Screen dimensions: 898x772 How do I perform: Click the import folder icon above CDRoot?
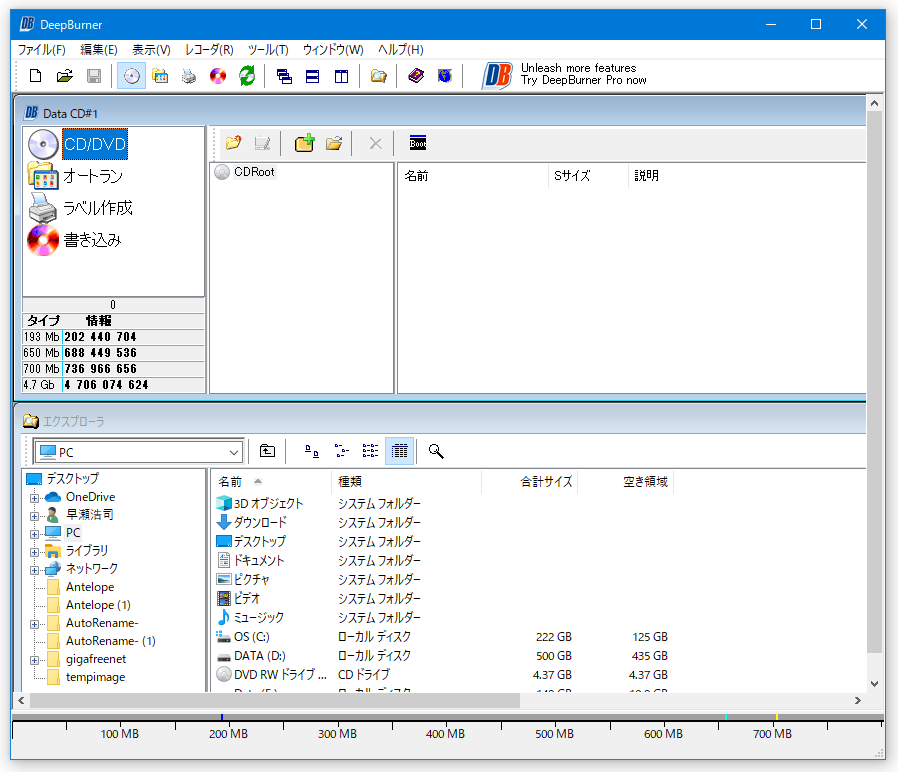pos(233,143)
